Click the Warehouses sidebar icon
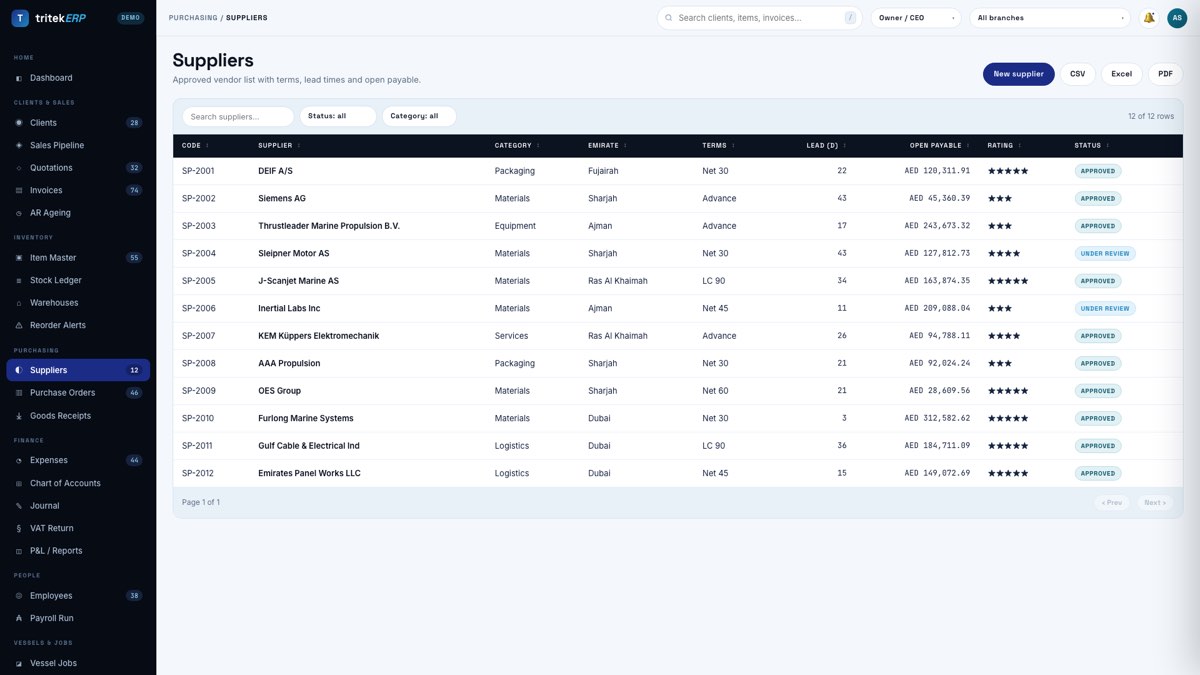 pos(19,303)
